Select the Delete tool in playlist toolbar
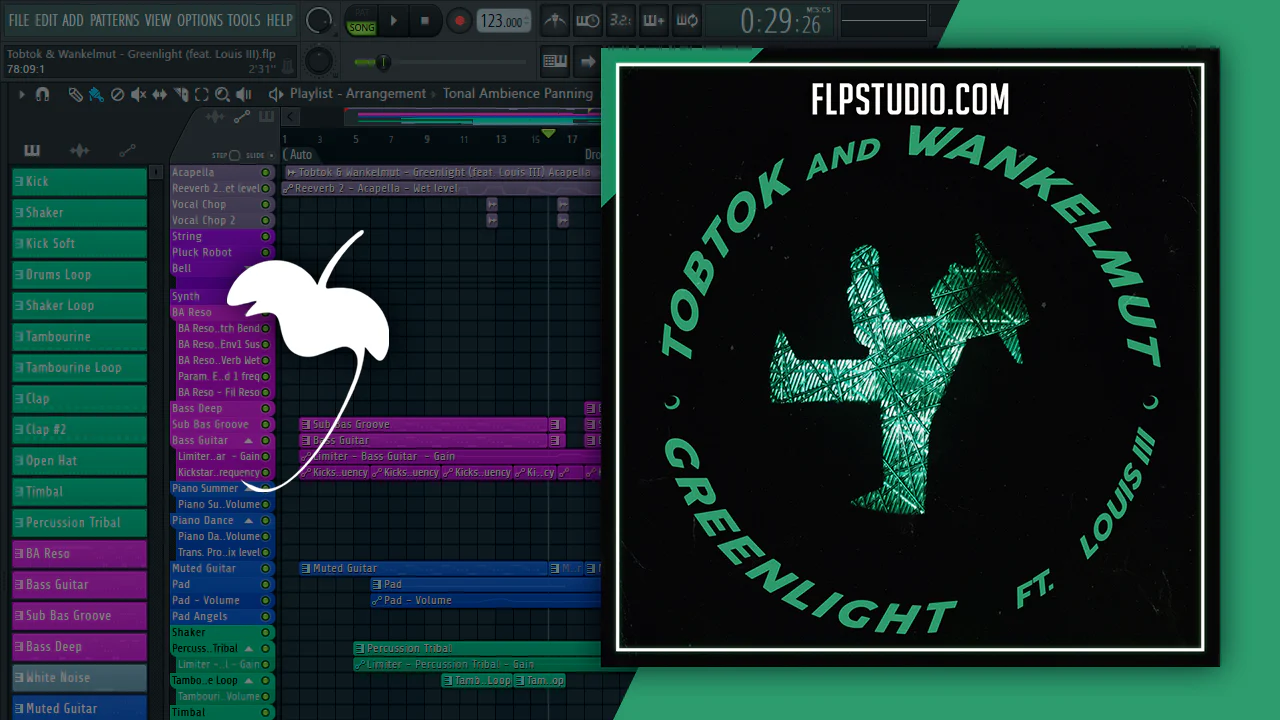1280x720 pixels. click(x=117, y=94)
